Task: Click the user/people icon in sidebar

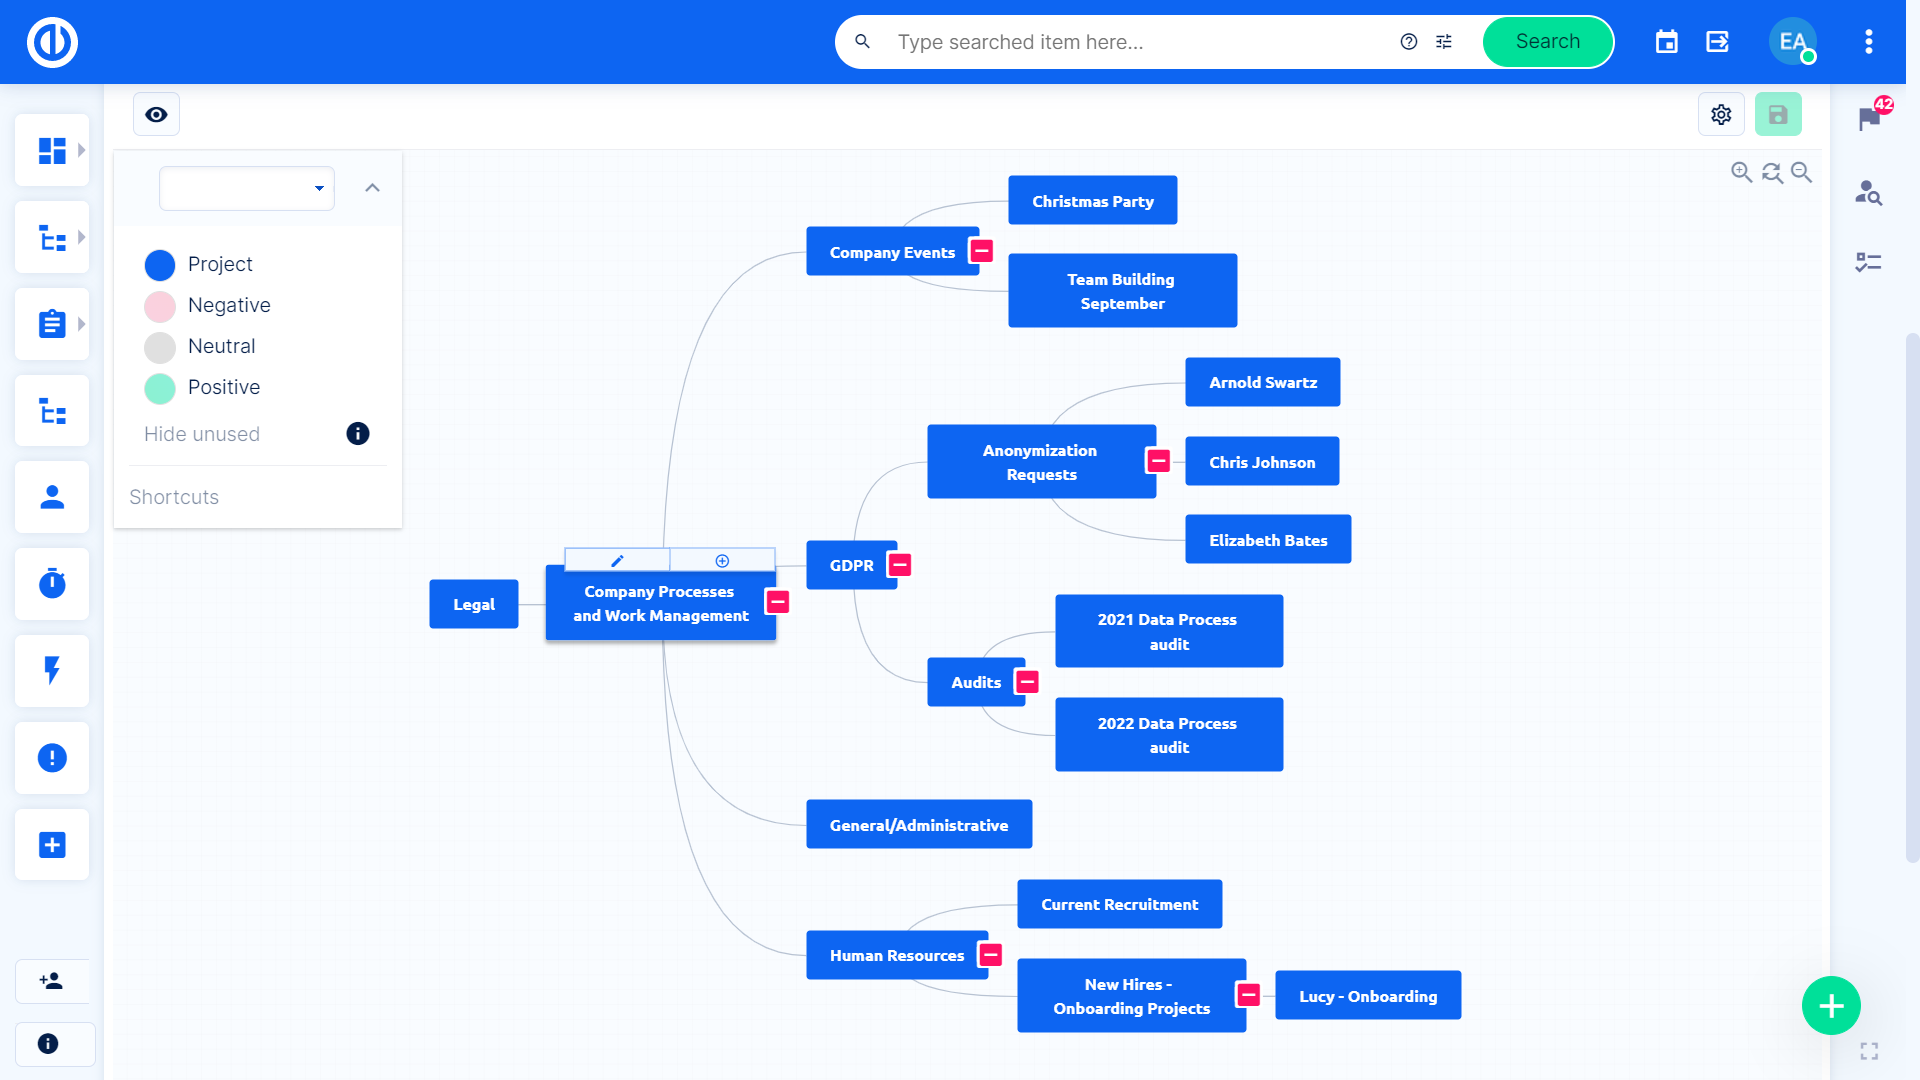Action: 50,497
